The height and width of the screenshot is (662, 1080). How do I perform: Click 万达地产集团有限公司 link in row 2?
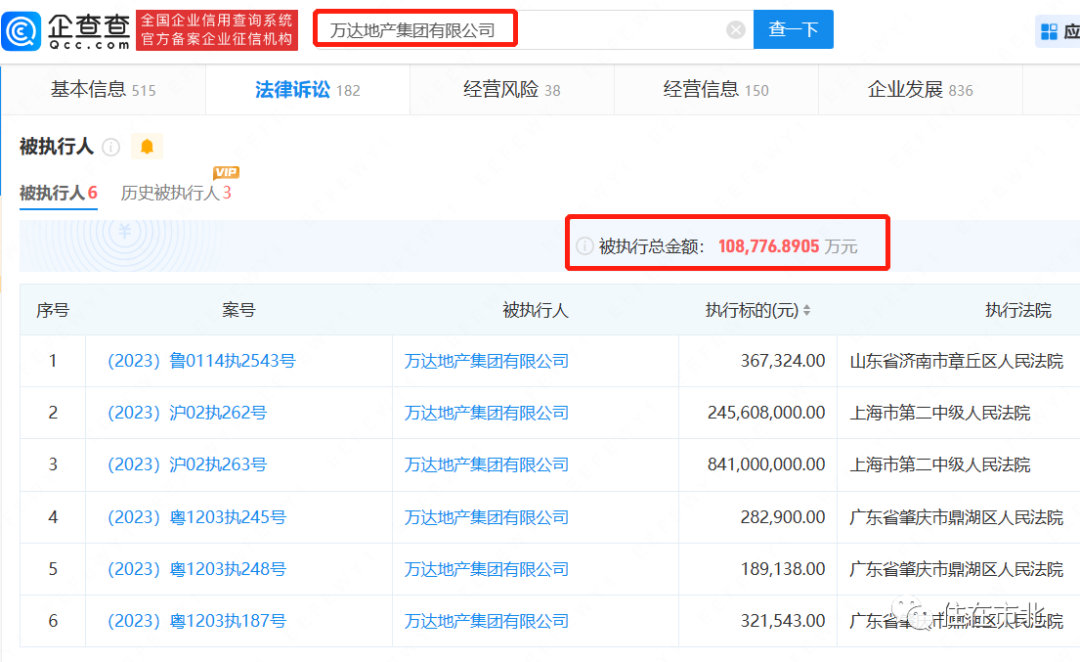point(486,413)
